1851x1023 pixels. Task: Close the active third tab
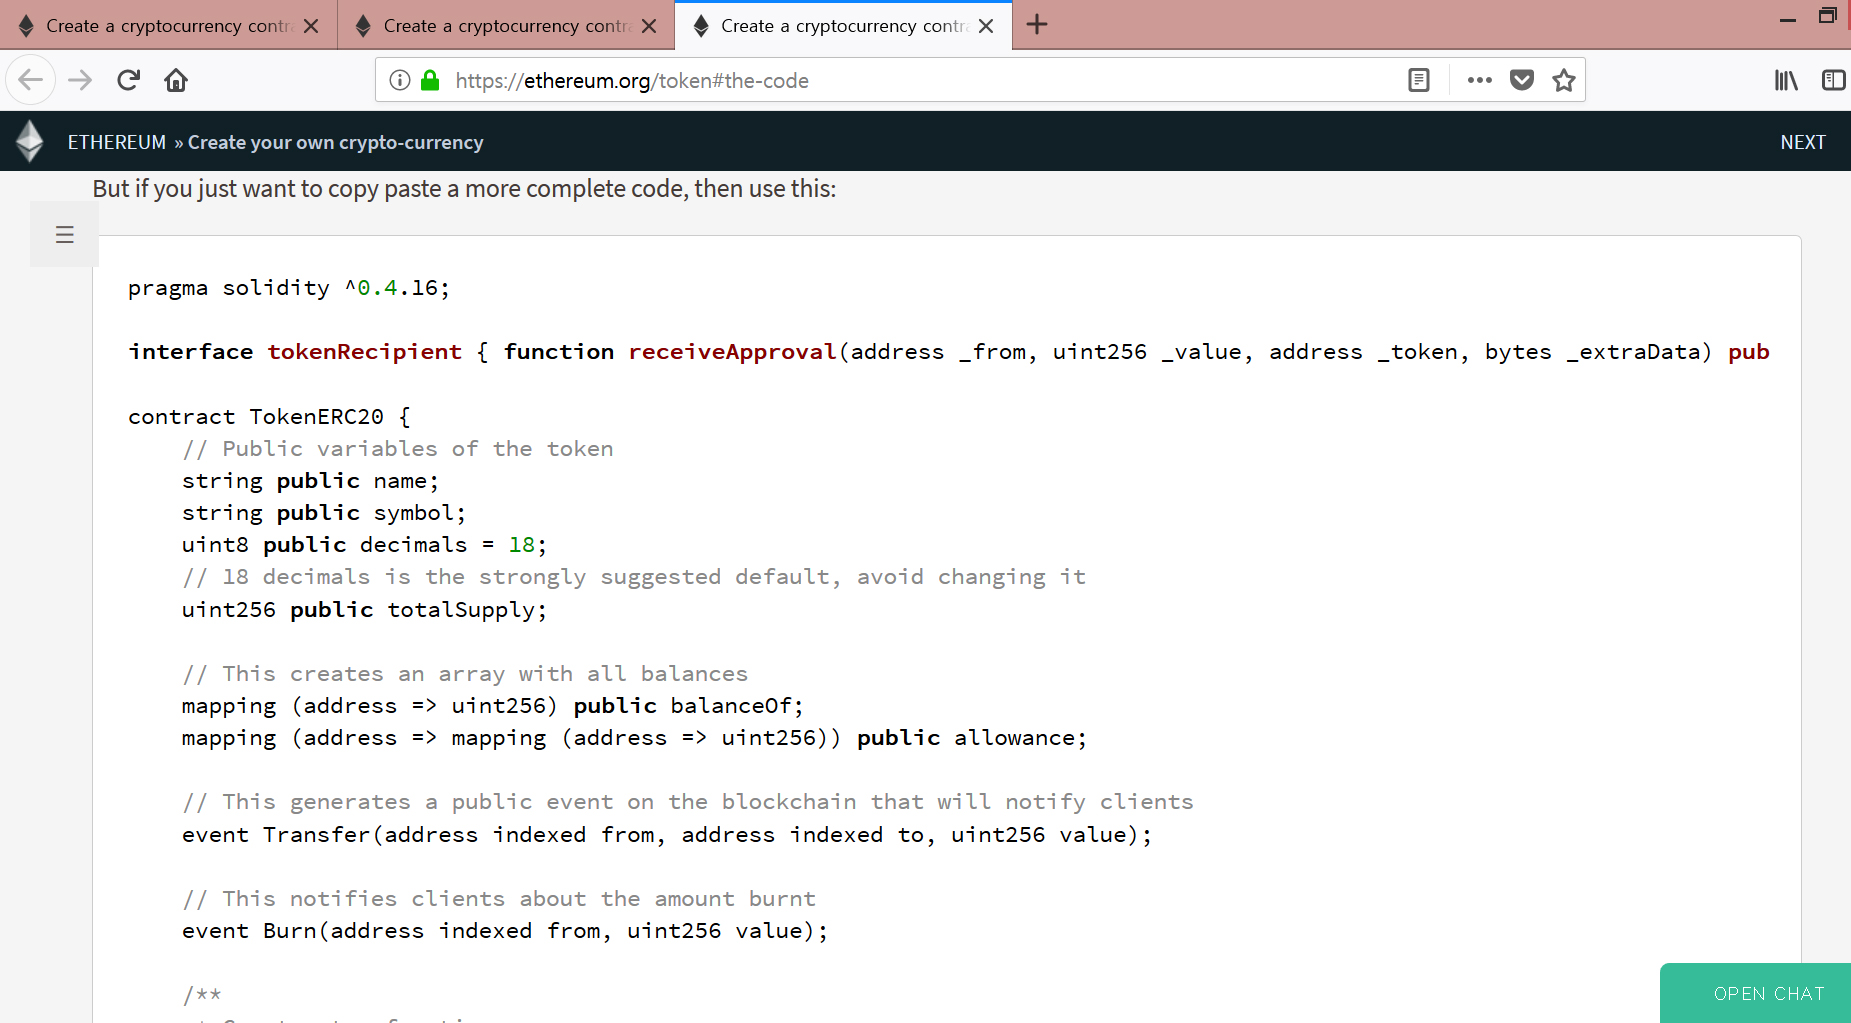click(x=987, y=26)
